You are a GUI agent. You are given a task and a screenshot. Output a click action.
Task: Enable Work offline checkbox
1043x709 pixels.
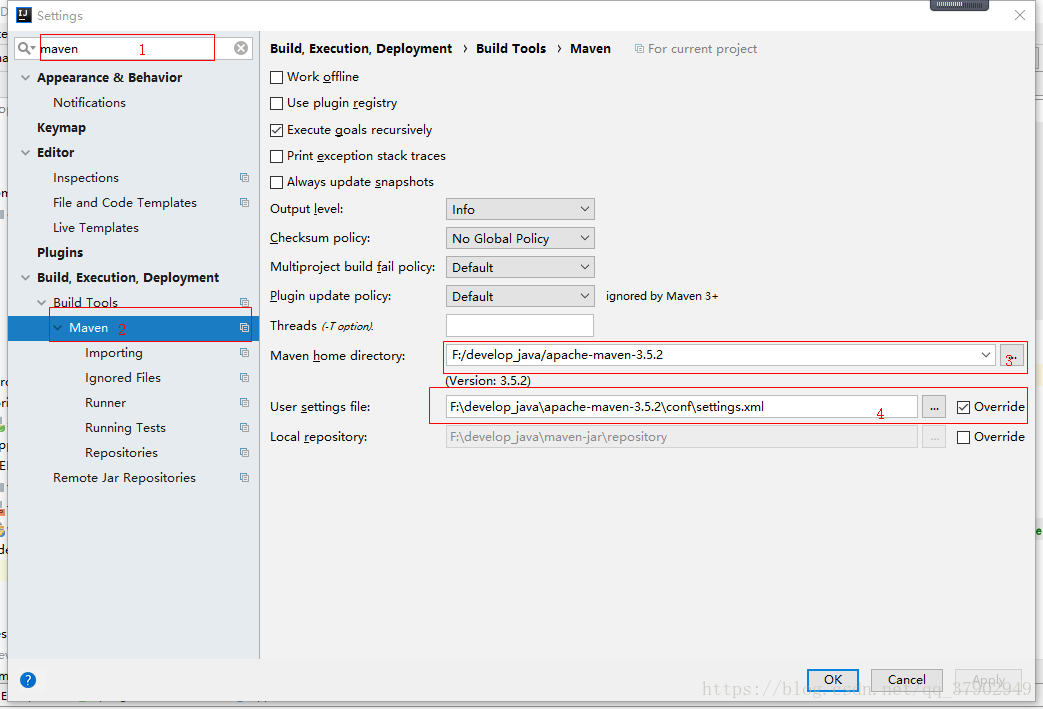tap(277, 77)
